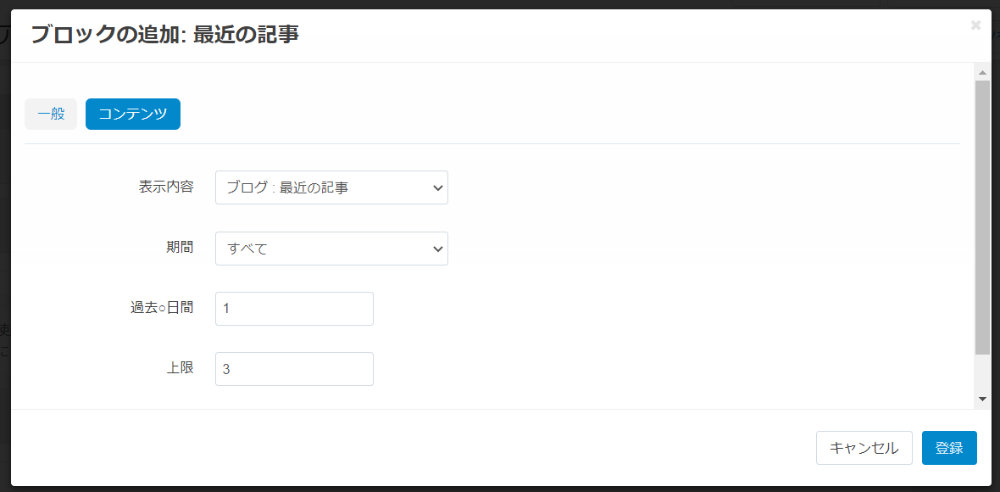Screen dimensions: 1000x492
Task: Open the 表示内容 dropdown
Action: coord(332,188)
